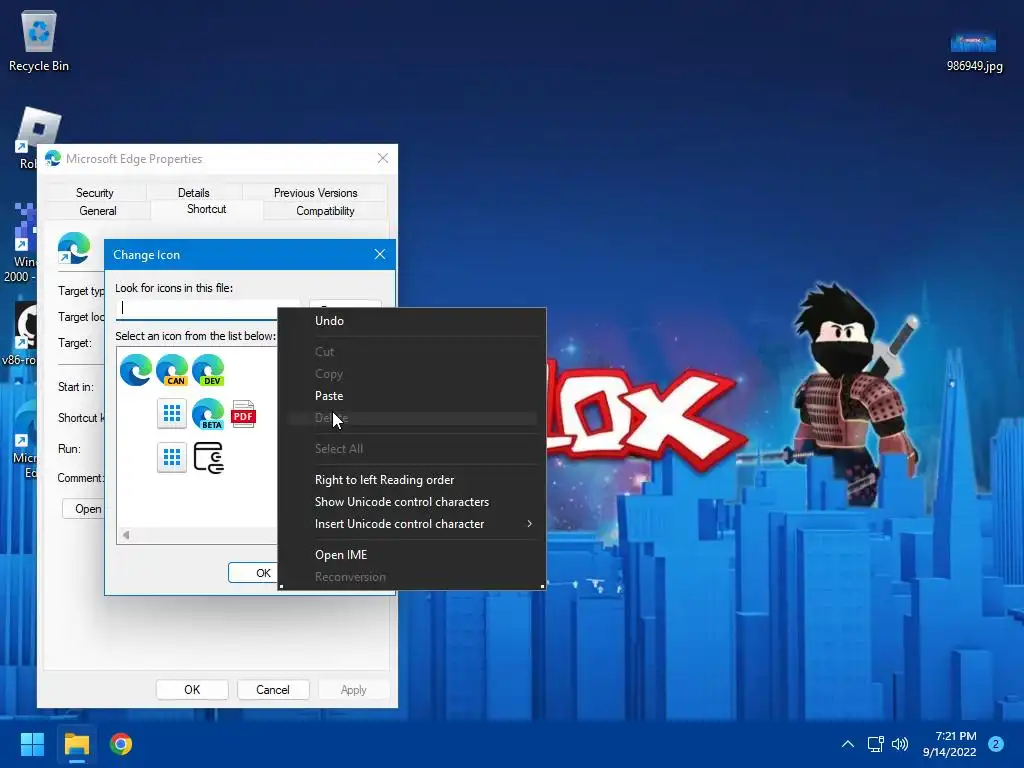The width and height of the screenshot is (1024, 768).
Task: Open the volume control in tray
Action: [900, 744]
